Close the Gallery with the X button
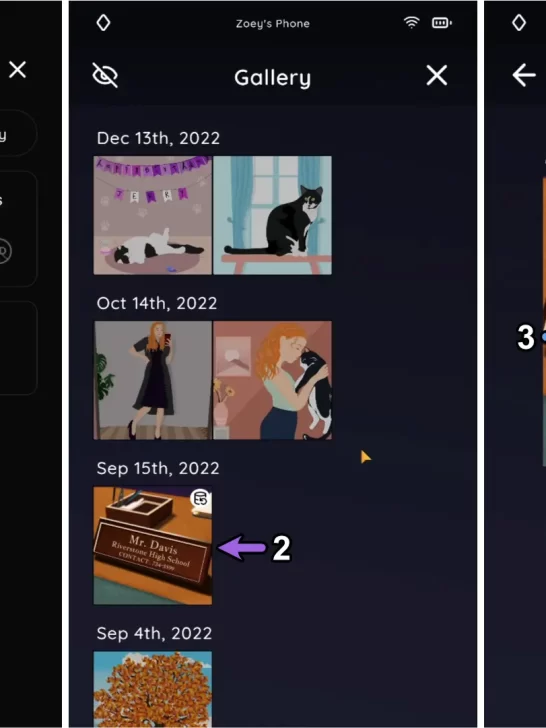 436,75
